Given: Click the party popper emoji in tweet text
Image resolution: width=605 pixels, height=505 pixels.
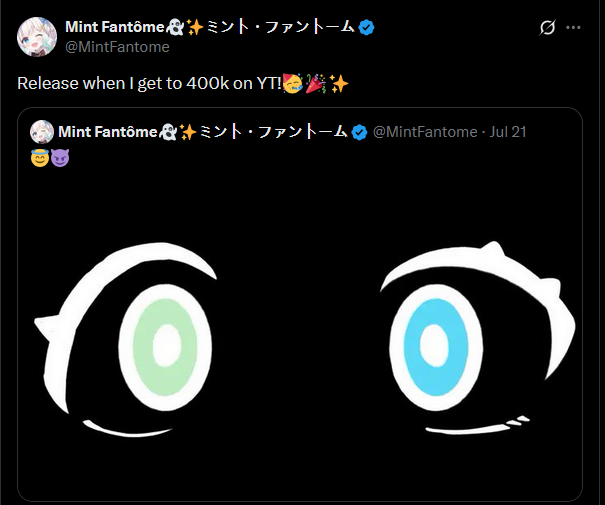Looking at the screenshot, I should click(x=318, y=83).
